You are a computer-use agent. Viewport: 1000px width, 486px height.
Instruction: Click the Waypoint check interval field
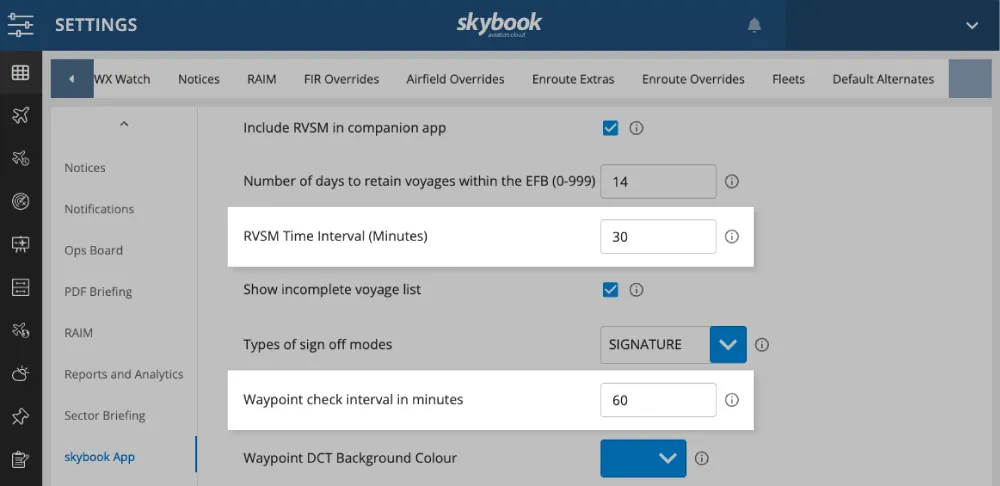(x=658, y=400)
